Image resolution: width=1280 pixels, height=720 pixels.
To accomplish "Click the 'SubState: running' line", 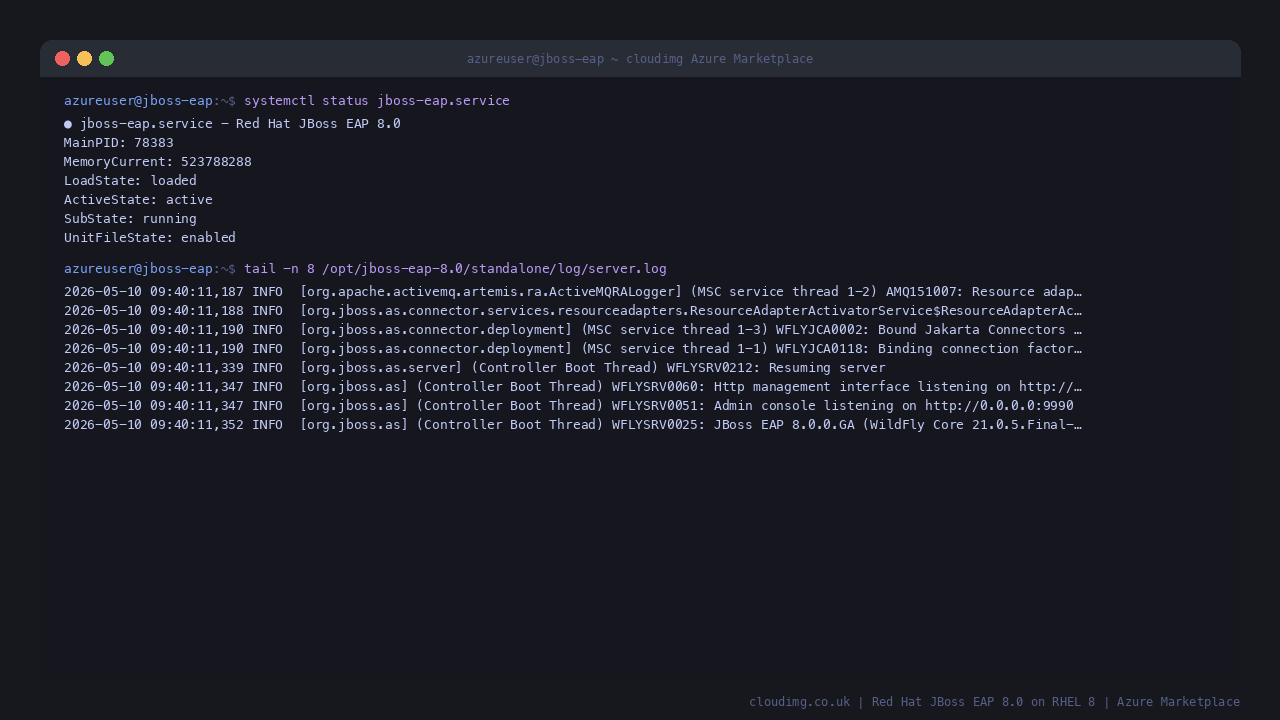I will tap(130, 219).
